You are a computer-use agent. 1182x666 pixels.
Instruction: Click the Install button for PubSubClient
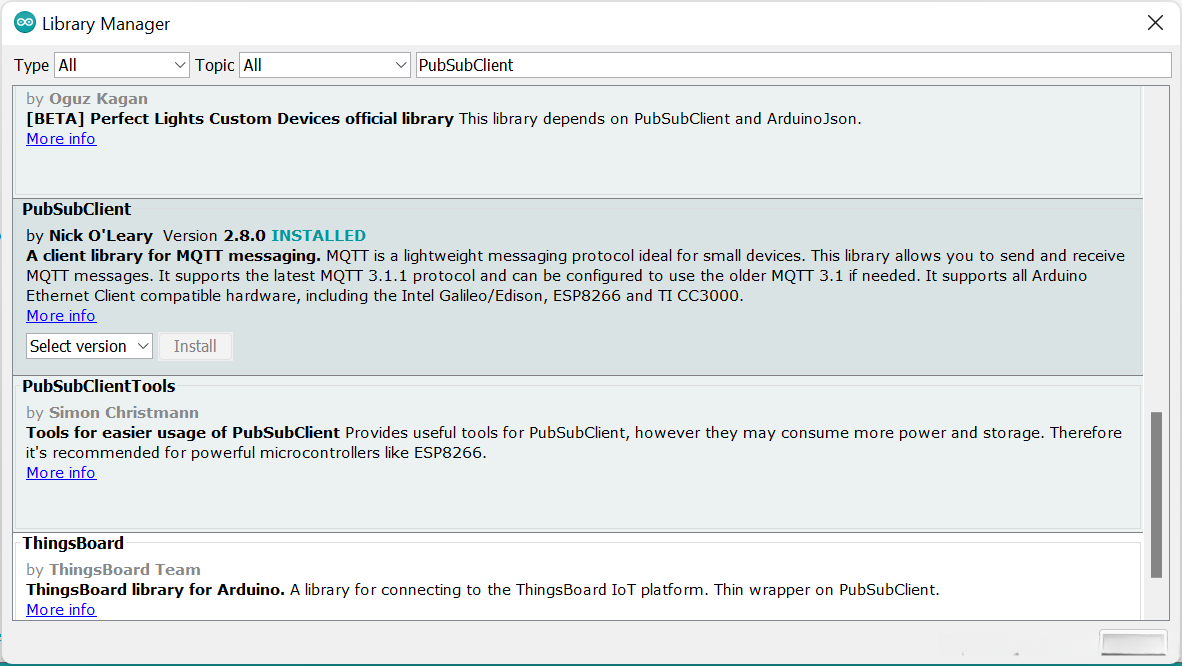195,346
